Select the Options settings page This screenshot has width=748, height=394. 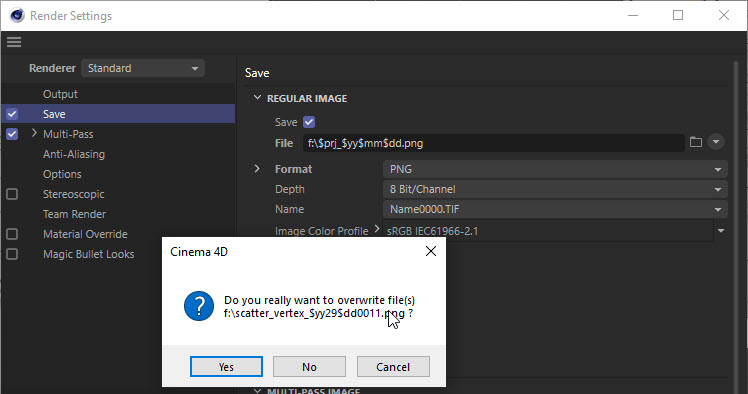pyautogui.click(x=62, y=174)
